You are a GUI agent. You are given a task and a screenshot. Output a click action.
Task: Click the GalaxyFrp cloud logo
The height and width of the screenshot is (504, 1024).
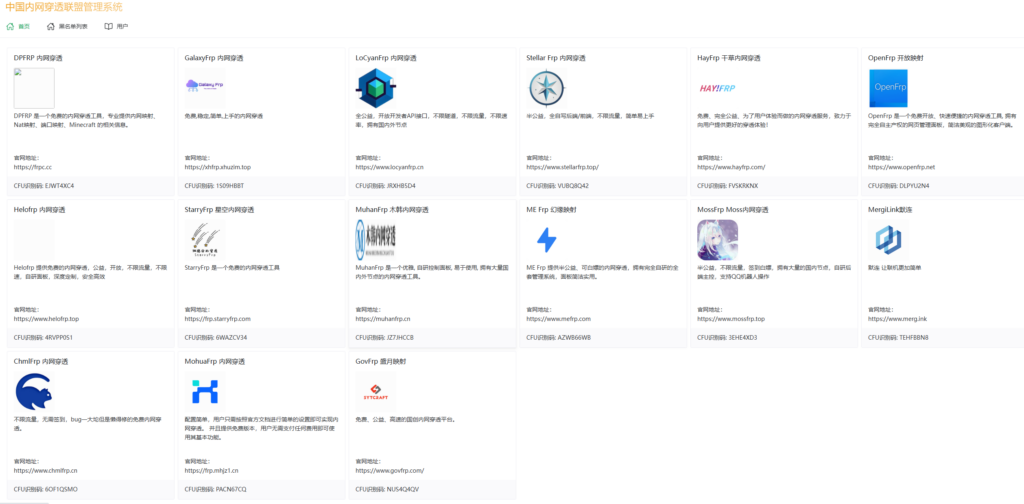click(x=205, y=87)
